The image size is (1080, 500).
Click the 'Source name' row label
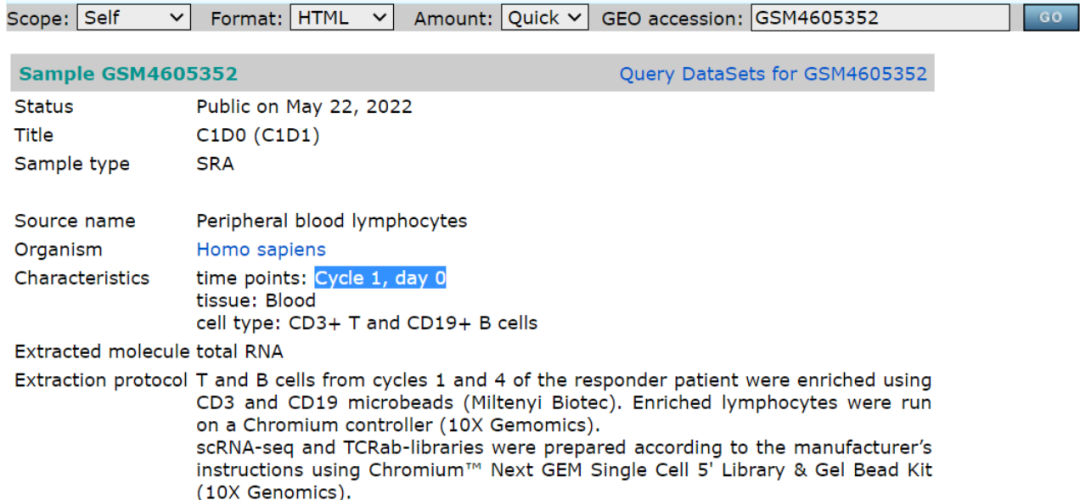coord(74,221)
